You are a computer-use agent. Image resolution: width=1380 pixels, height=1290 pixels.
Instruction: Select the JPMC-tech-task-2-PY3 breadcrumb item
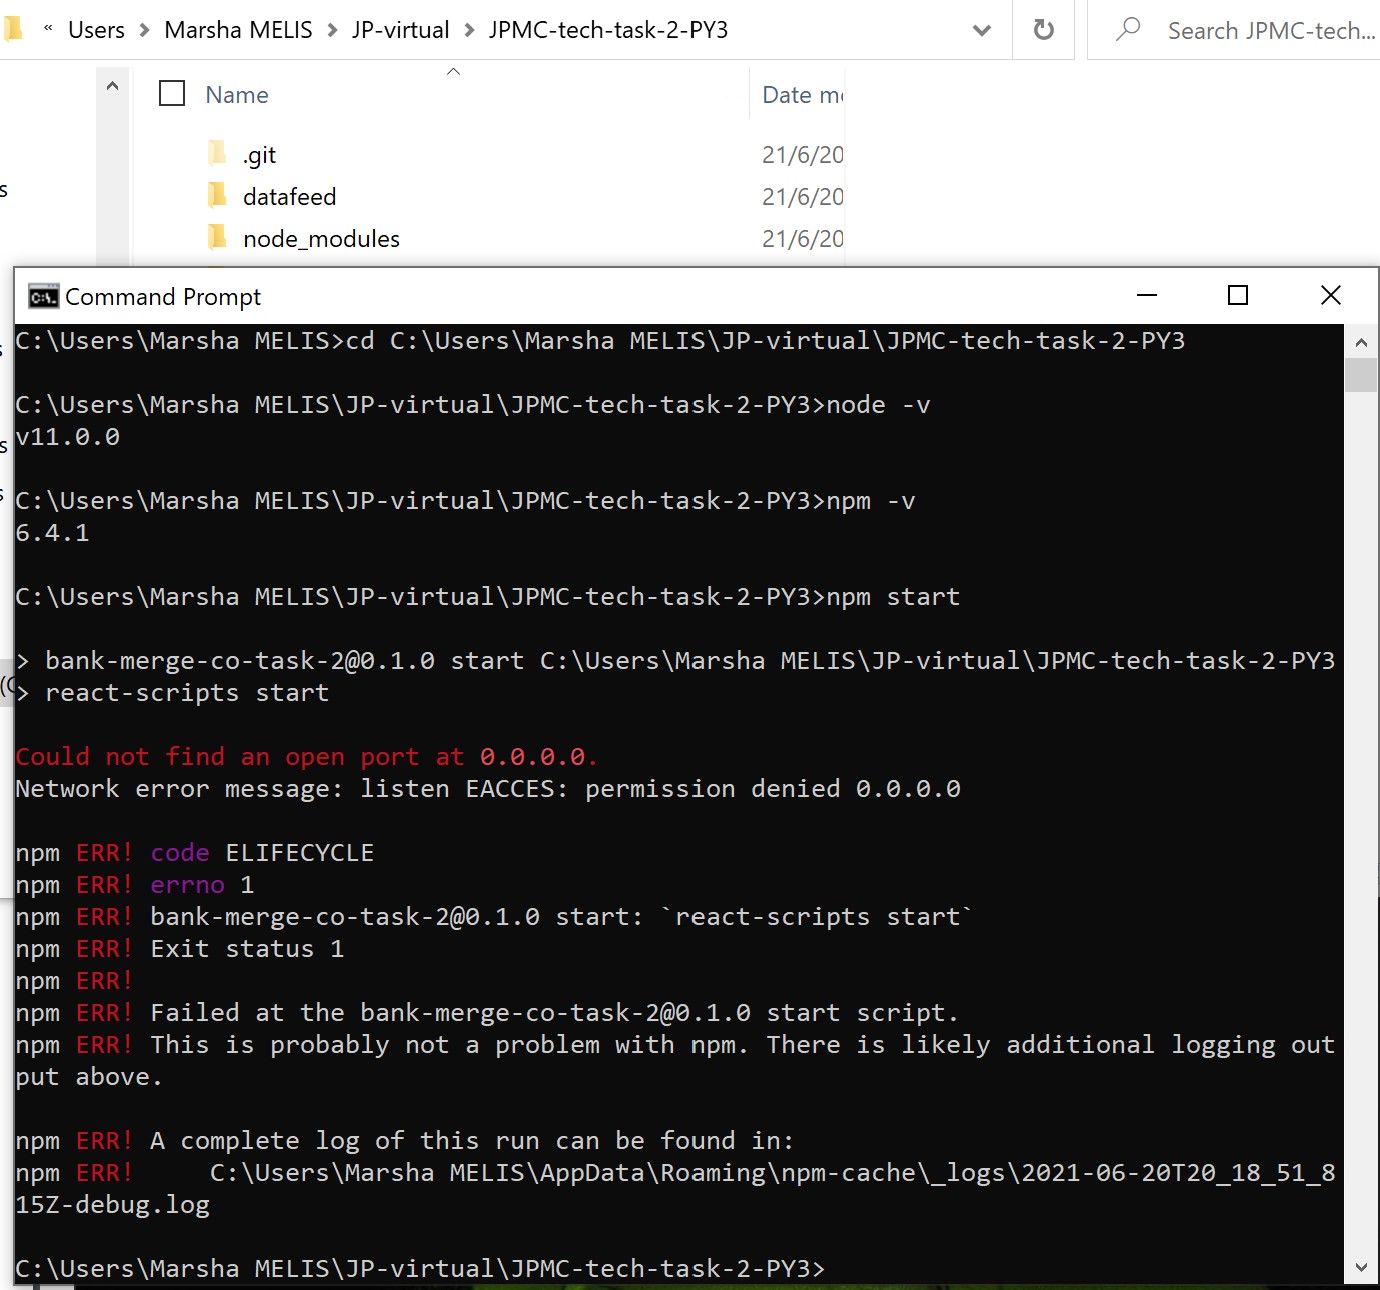(x=610, y=30)
